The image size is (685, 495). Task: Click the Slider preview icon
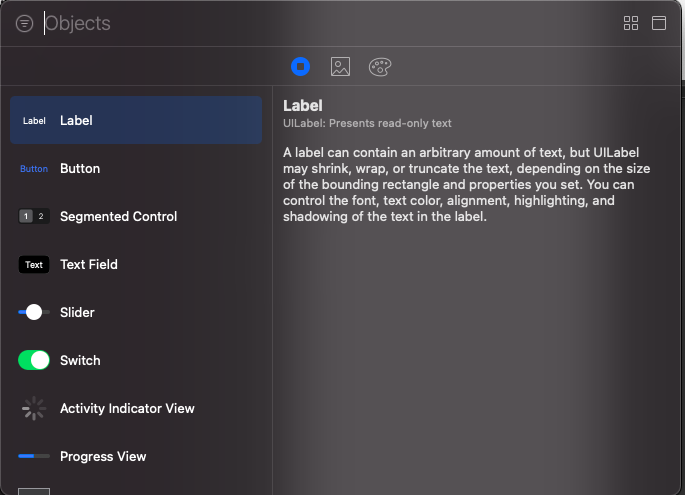[x=34, y=312]
